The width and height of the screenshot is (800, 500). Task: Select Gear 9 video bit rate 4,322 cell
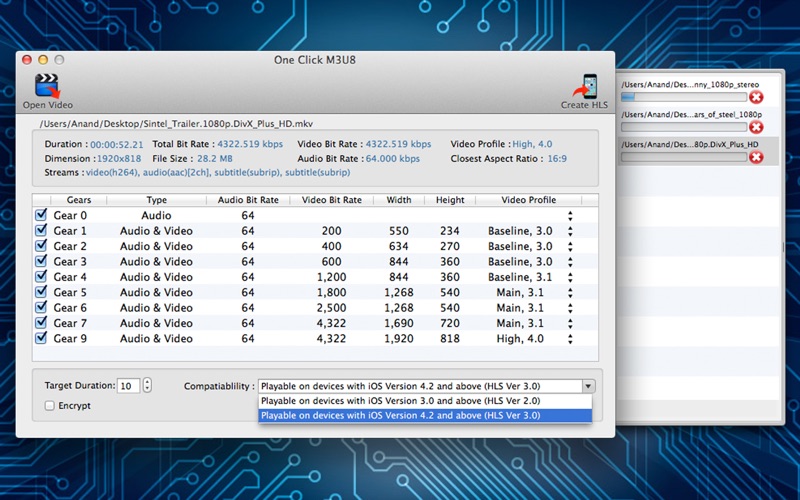click(x=331, y=338)
